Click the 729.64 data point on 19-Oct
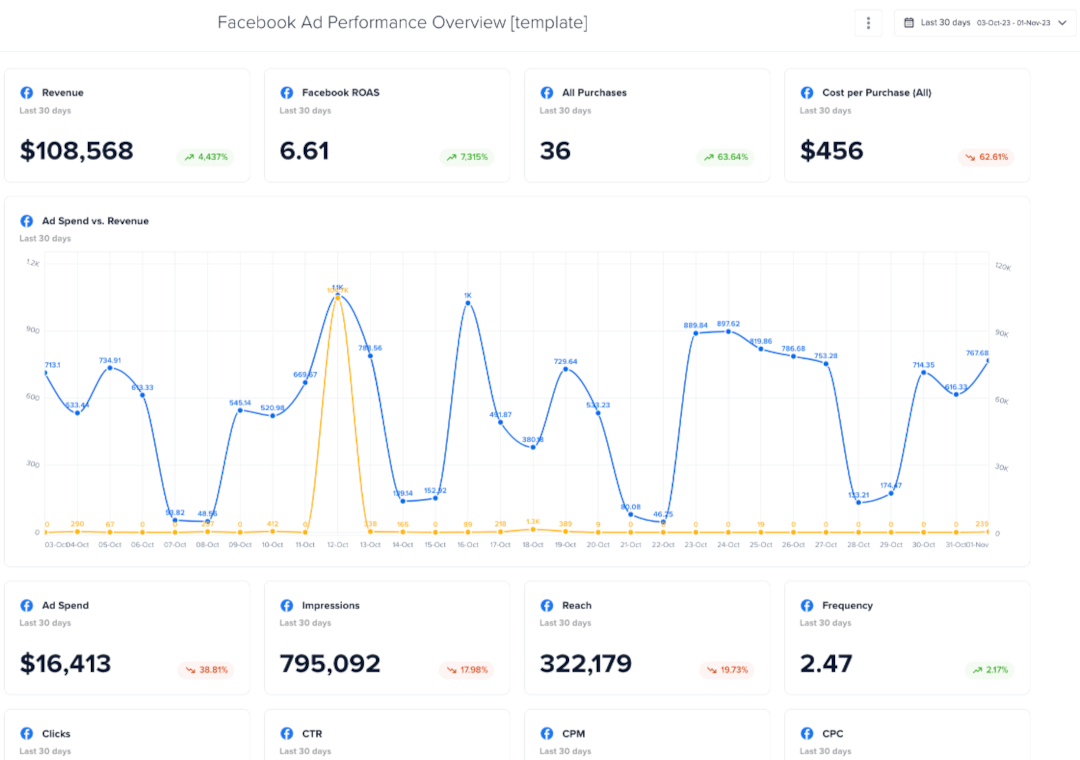1080x760 pixels. (x=565, y=369)
